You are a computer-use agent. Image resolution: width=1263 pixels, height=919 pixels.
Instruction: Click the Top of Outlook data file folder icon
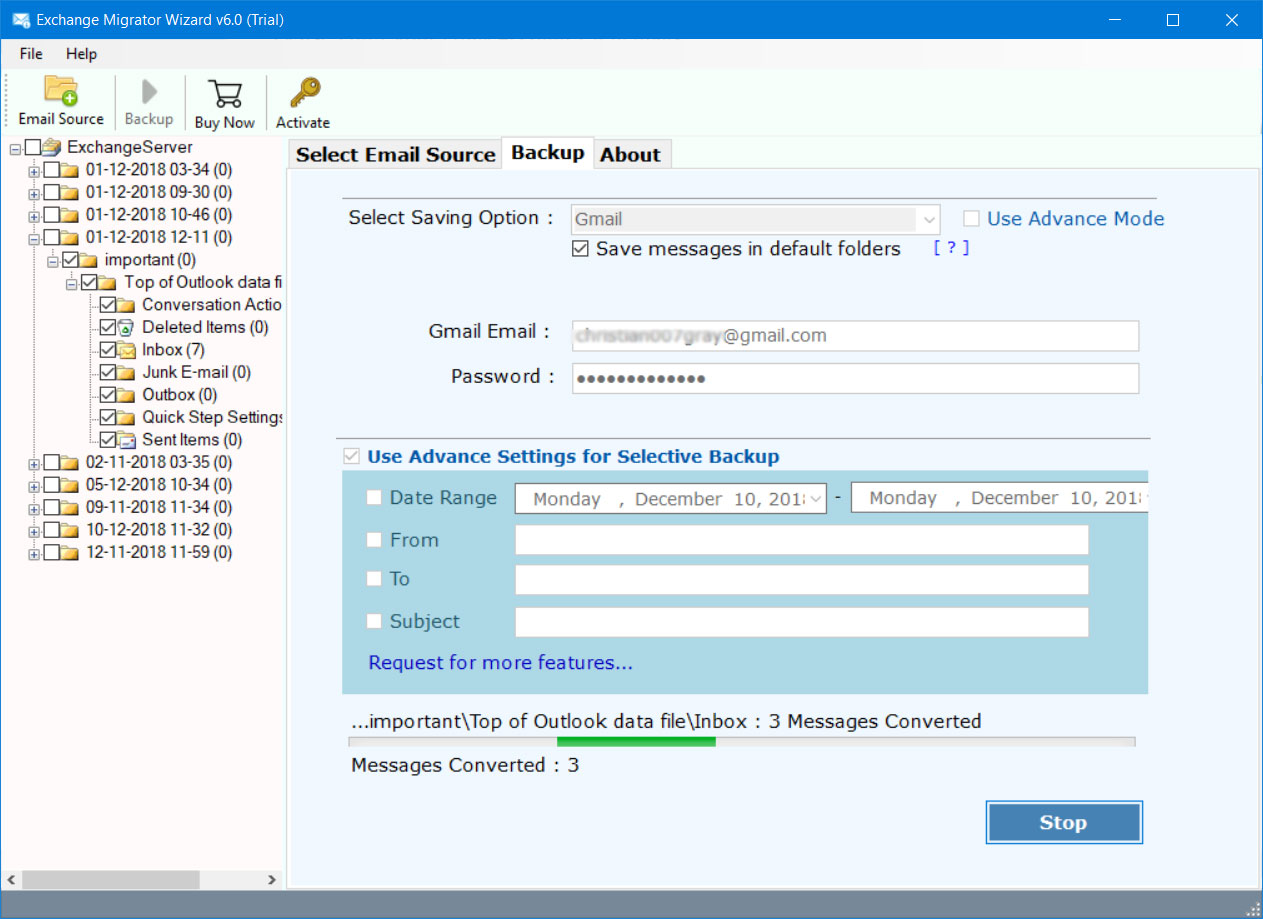[107, 282]
